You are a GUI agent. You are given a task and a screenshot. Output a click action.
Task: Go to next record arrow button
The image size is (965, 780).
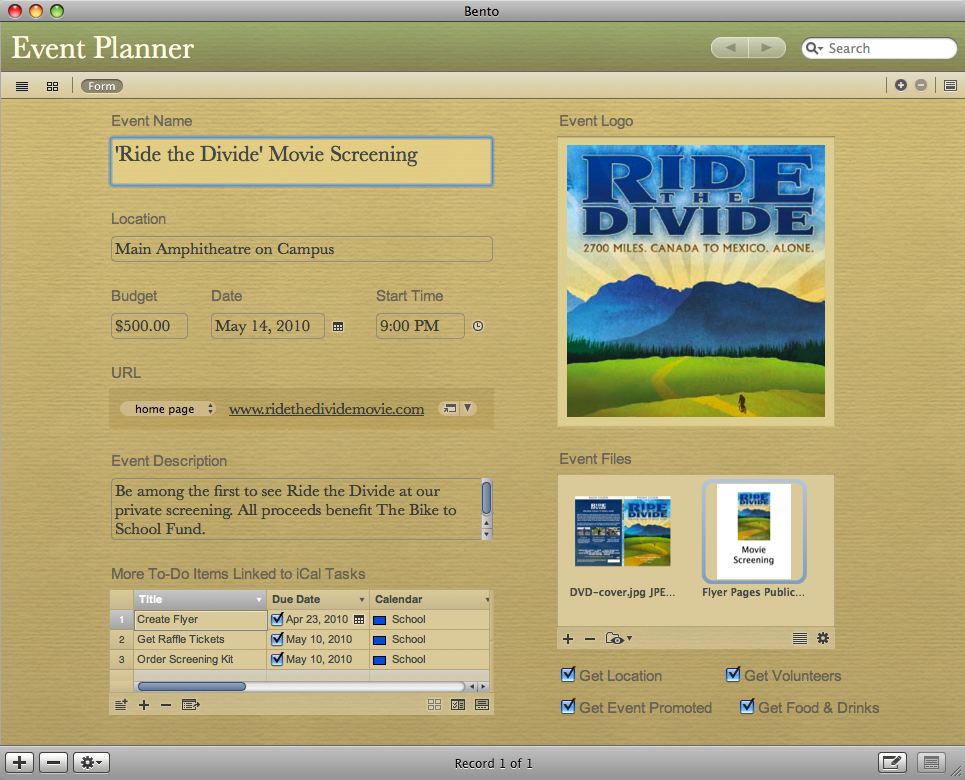(x=765, y=48)
